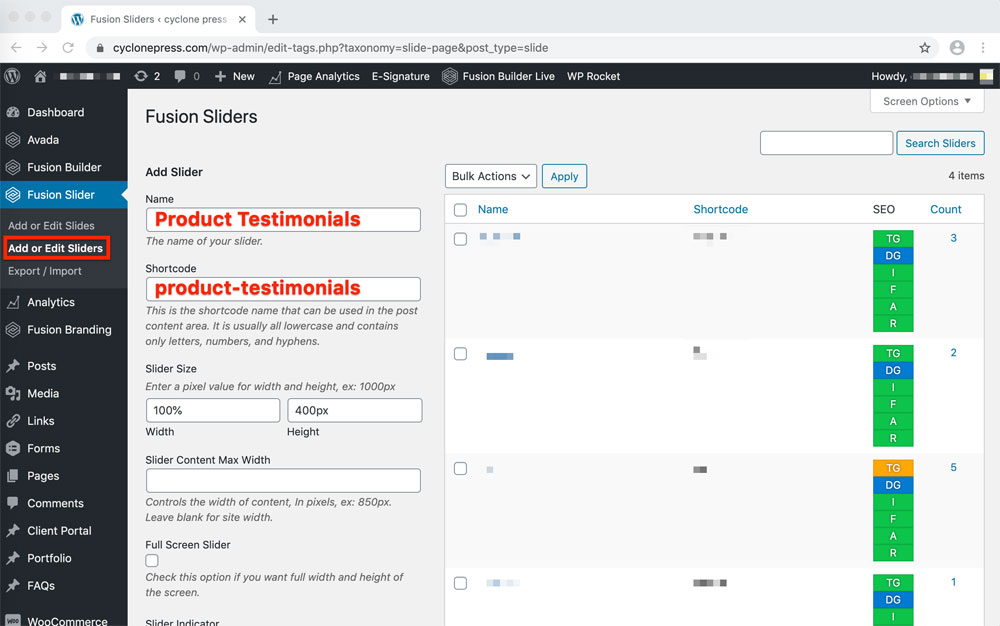Click the orange TG SEO badge
Viewport: 1000px width, 626px height.
click(x=893, y=468)
